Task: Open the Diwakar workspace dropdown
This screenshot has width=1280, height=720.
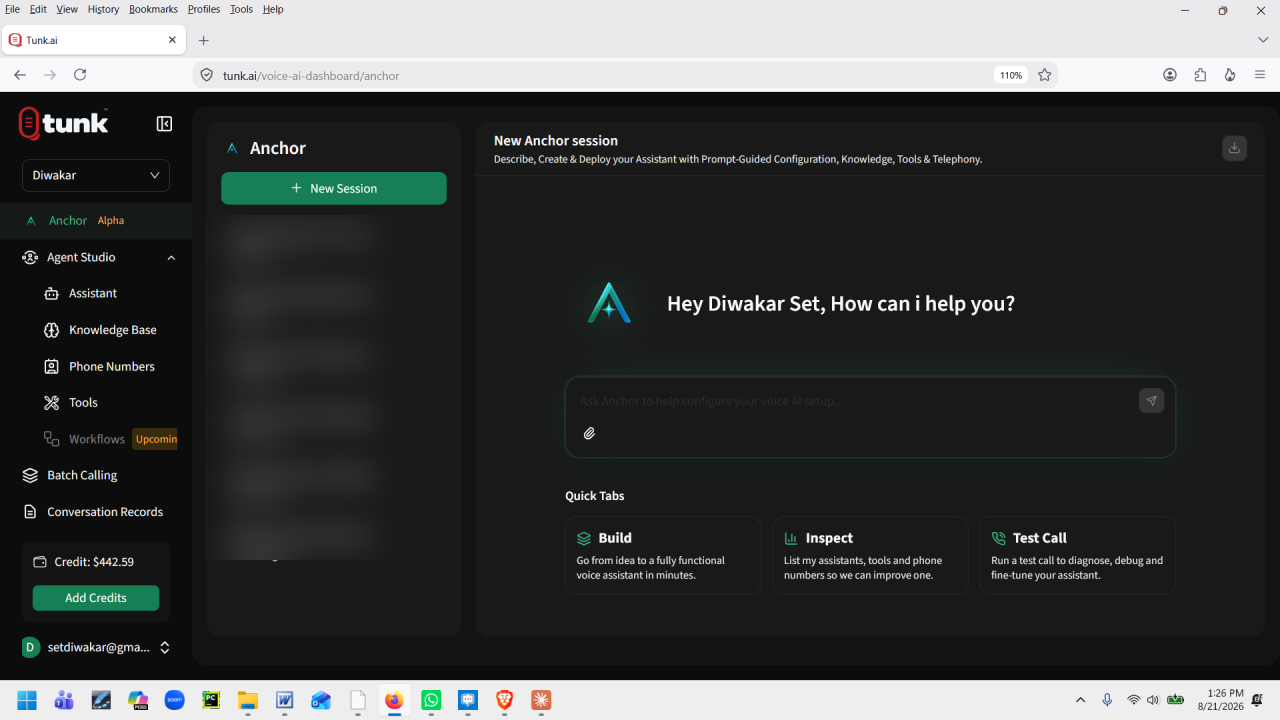Action: pyautogui.click(x=96, y=175)
